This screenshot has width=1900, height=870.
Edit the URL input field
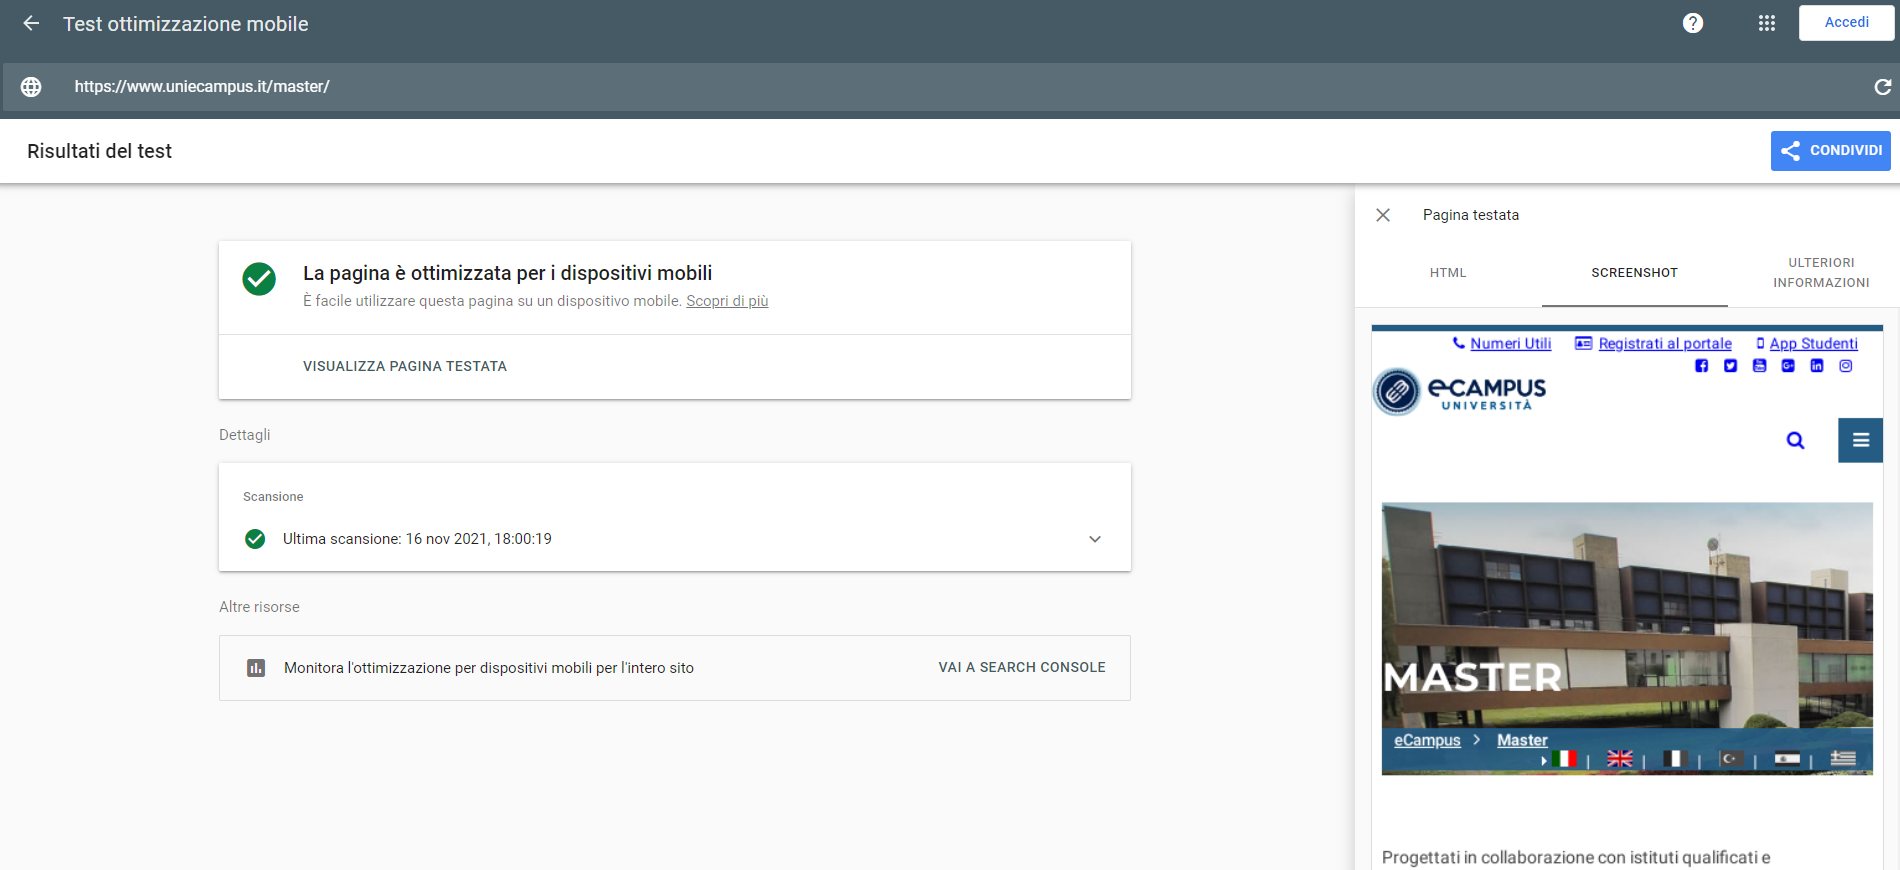pos(900,87)
